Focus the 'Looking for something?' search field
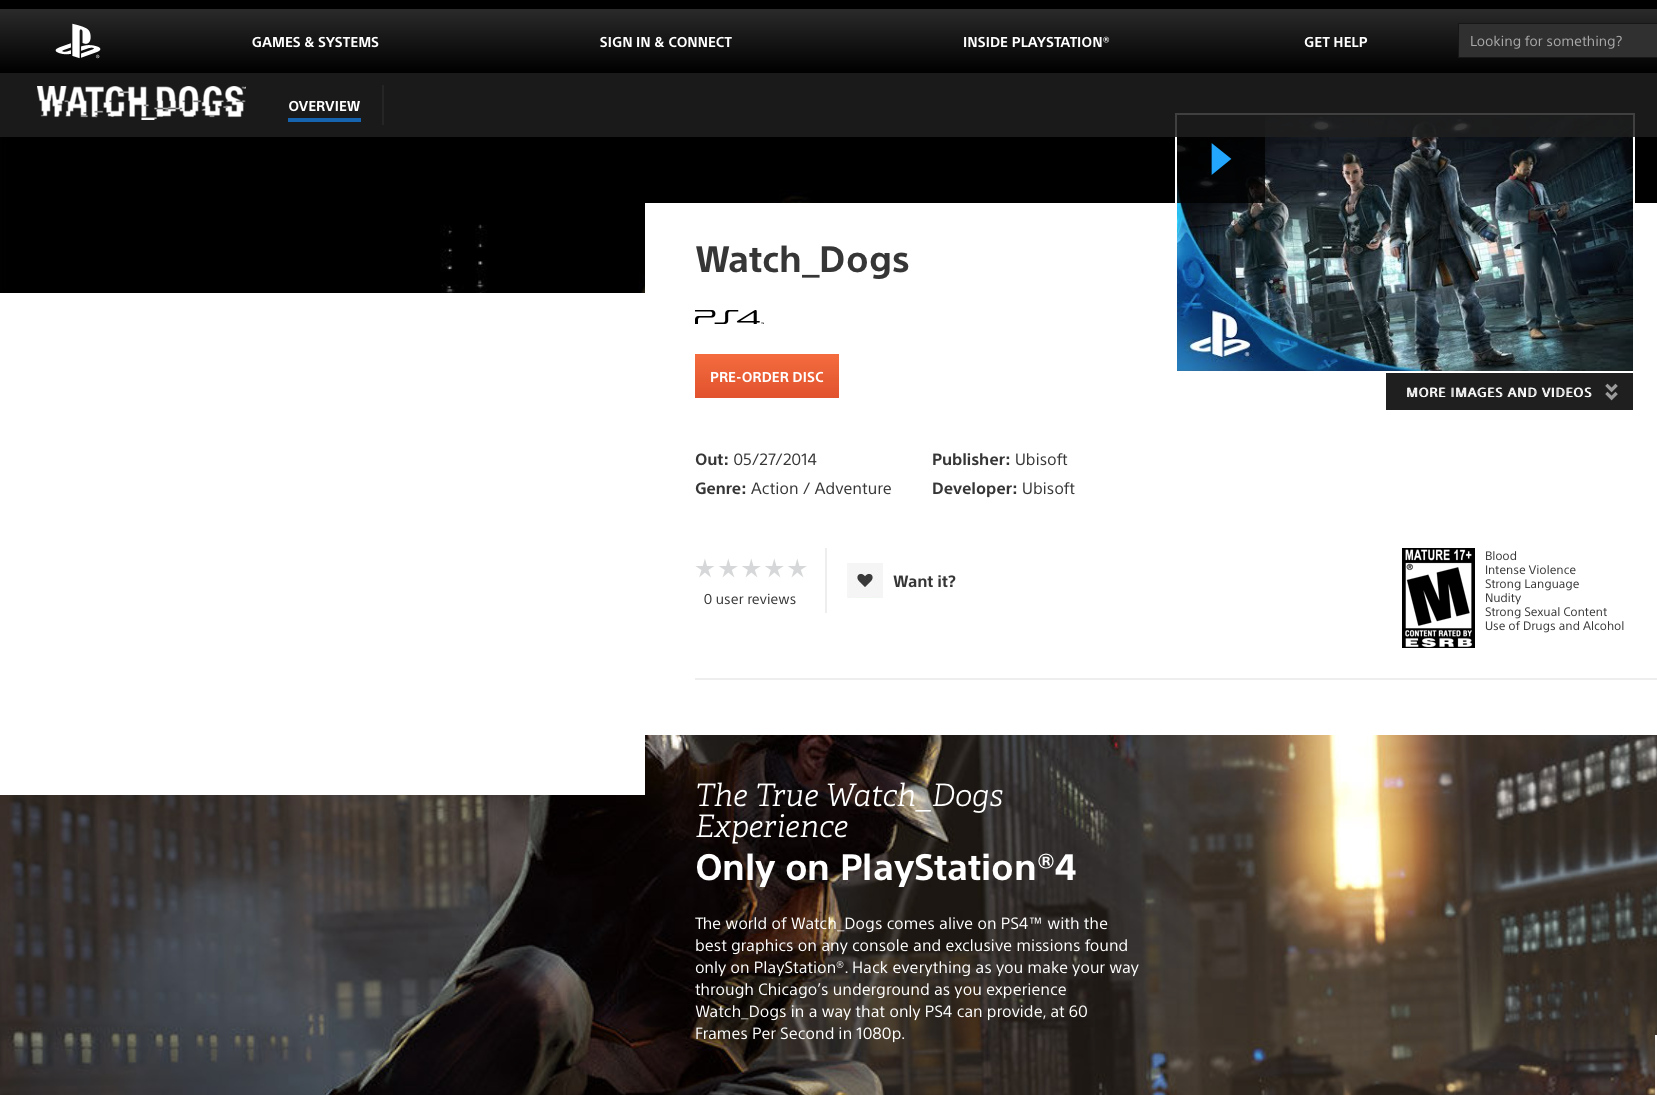 tap(1557, 41)
